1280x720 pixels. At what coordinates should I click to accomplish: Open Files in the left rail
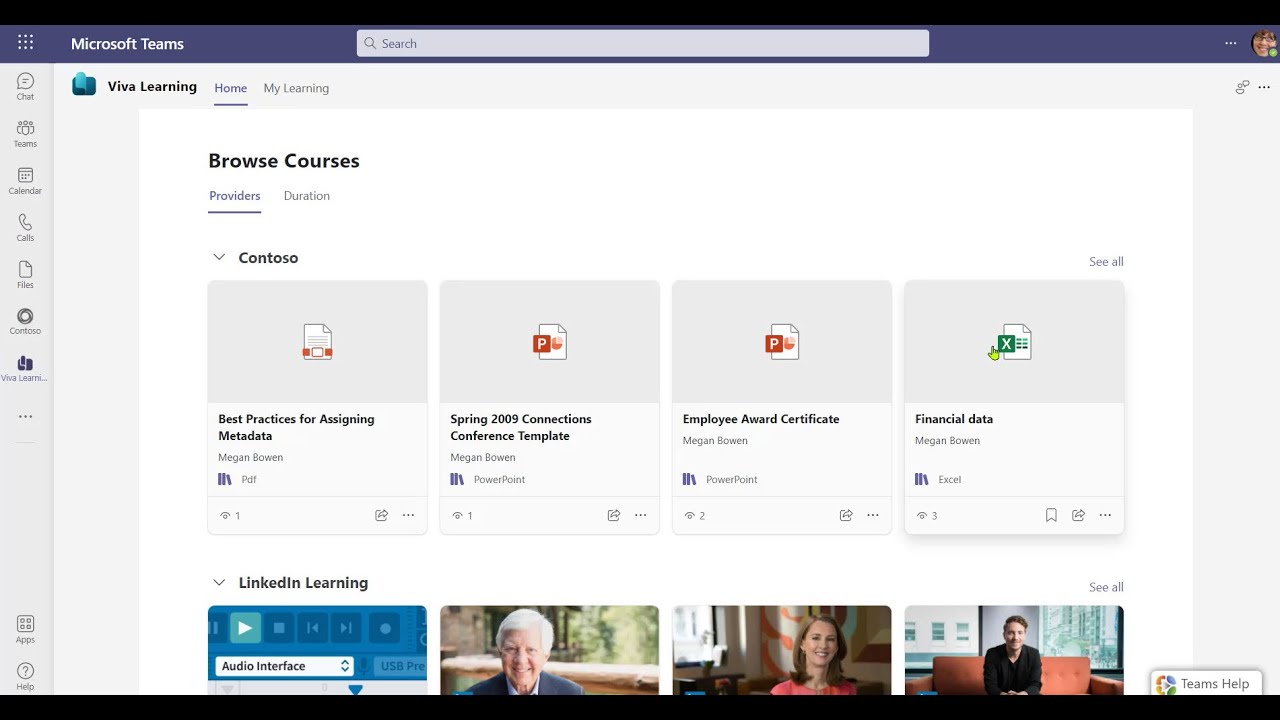click(25, 274)
